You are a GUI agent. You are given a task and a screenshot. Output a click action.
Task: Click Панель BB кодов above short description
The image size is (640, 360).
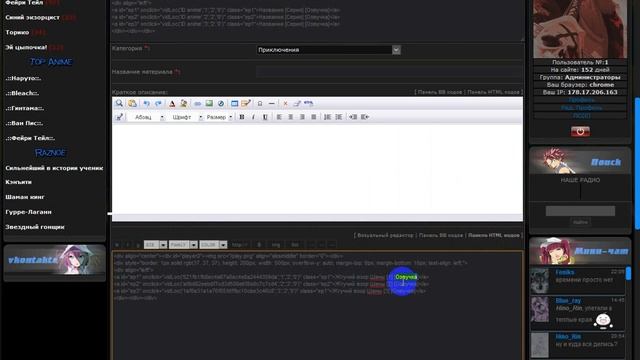point(440,92)
